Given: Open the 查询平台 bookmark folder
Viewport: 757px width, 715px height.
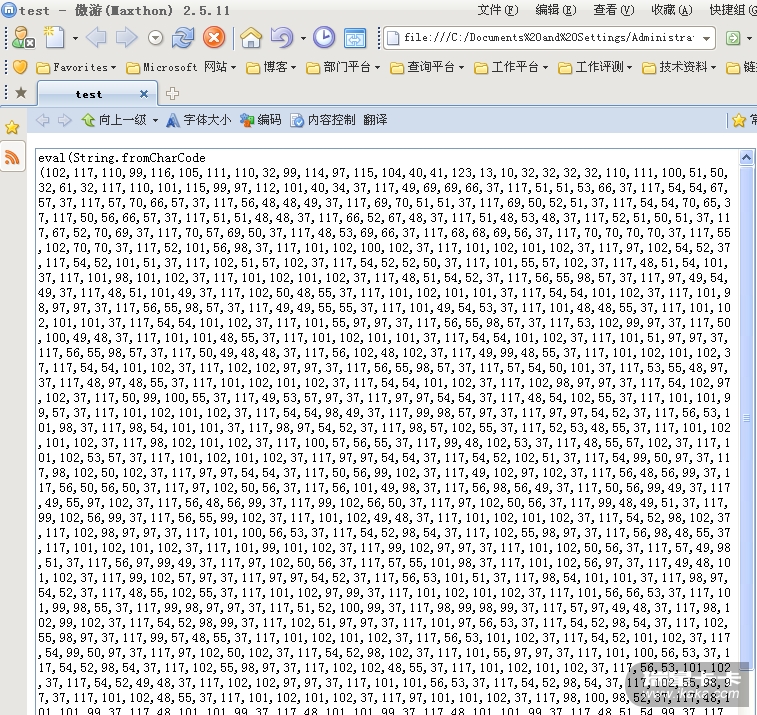Looking at the screenshot, I should 427,68.
